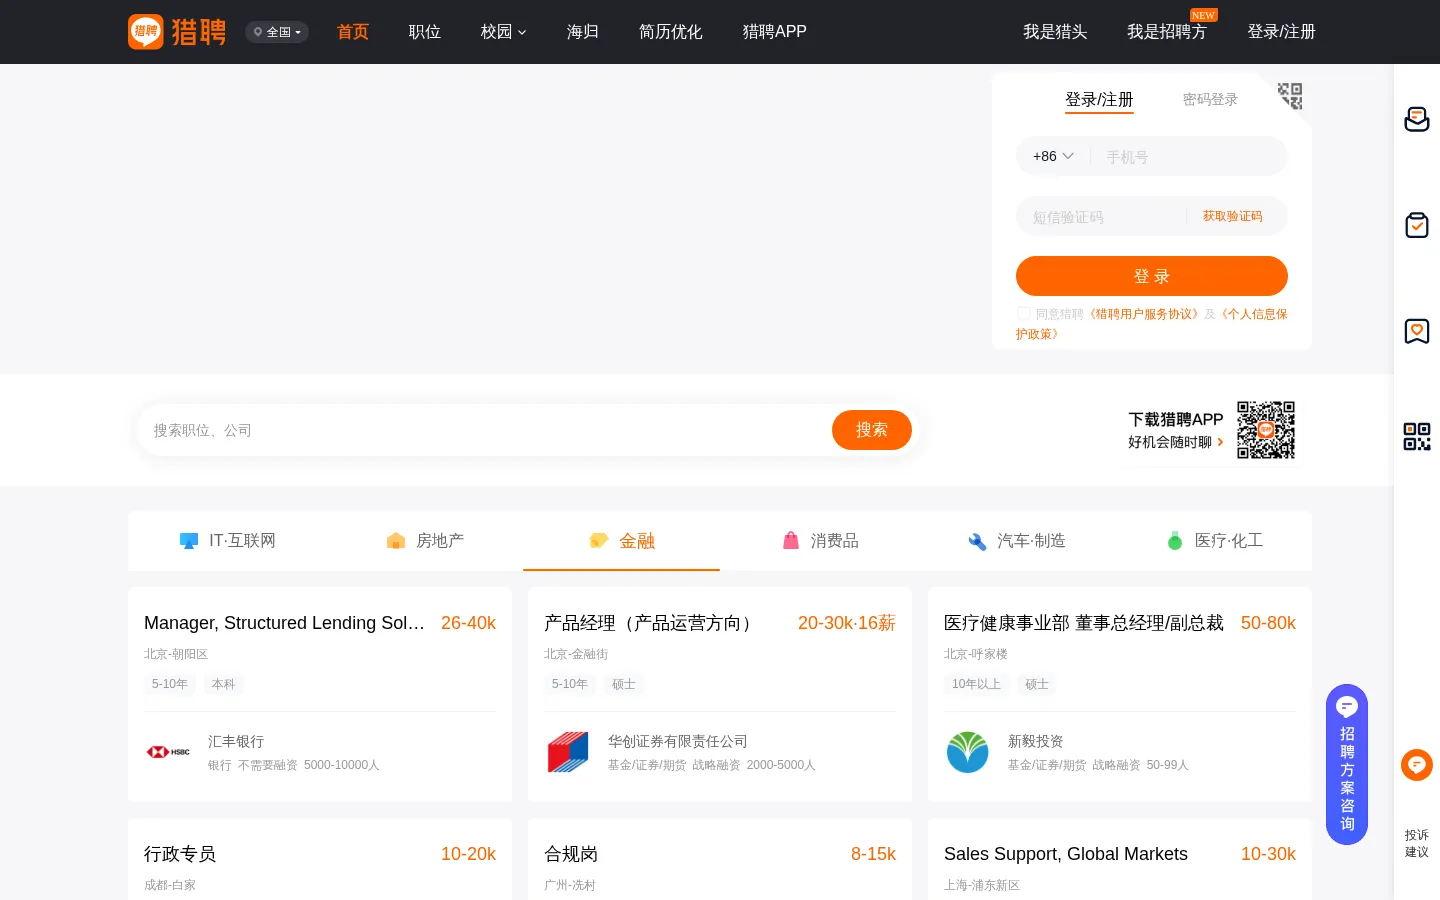Open 合规岗 job posting
1440x900 pixels.
click(571, 854)
